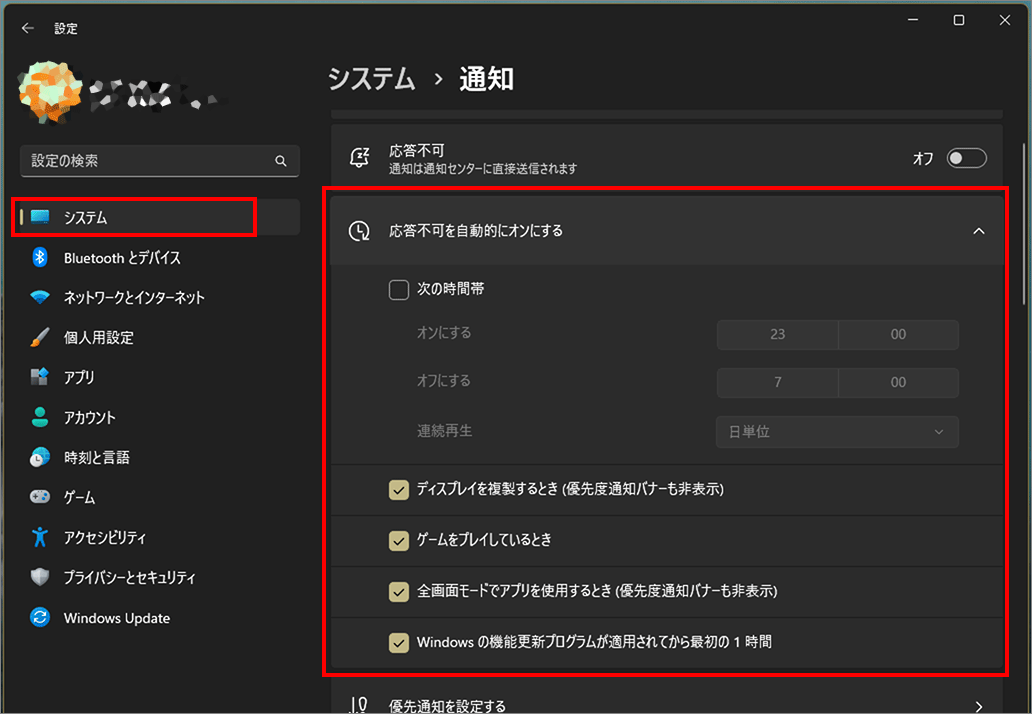Click the clock icon beside 応答不可を自動的にオンにする
This screenshot has height=714, width=1032.
[x=359, y=231]
